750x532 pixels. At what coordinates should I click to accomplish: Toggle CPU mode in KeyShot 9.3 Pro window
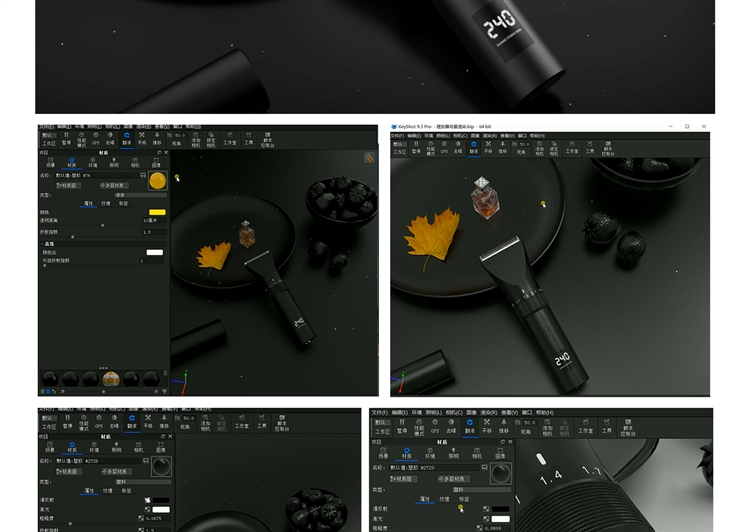(x=444, y=147)
